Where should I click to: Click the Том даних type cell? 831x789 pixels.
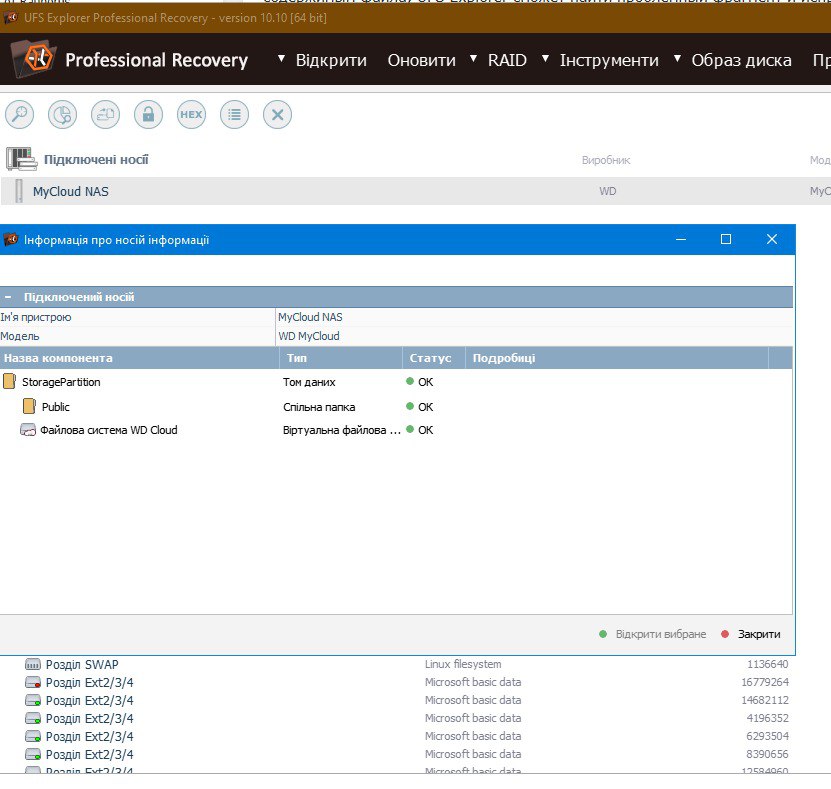point(309,382)
